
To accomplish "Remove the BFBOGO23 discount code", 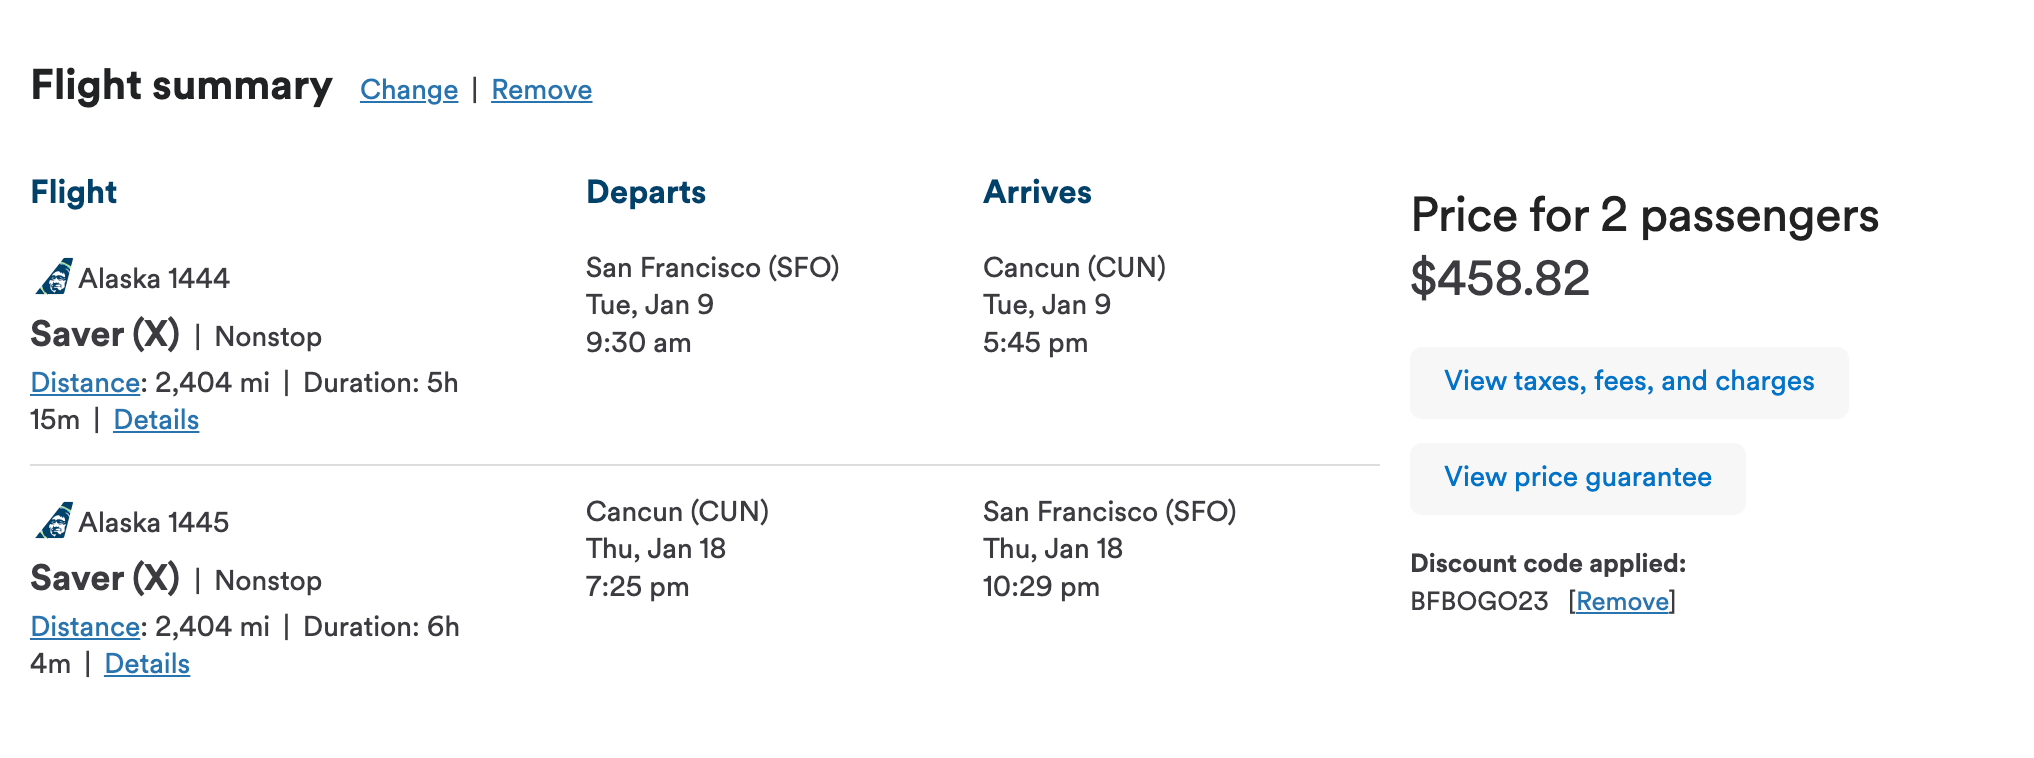I will coord(1623,601).
